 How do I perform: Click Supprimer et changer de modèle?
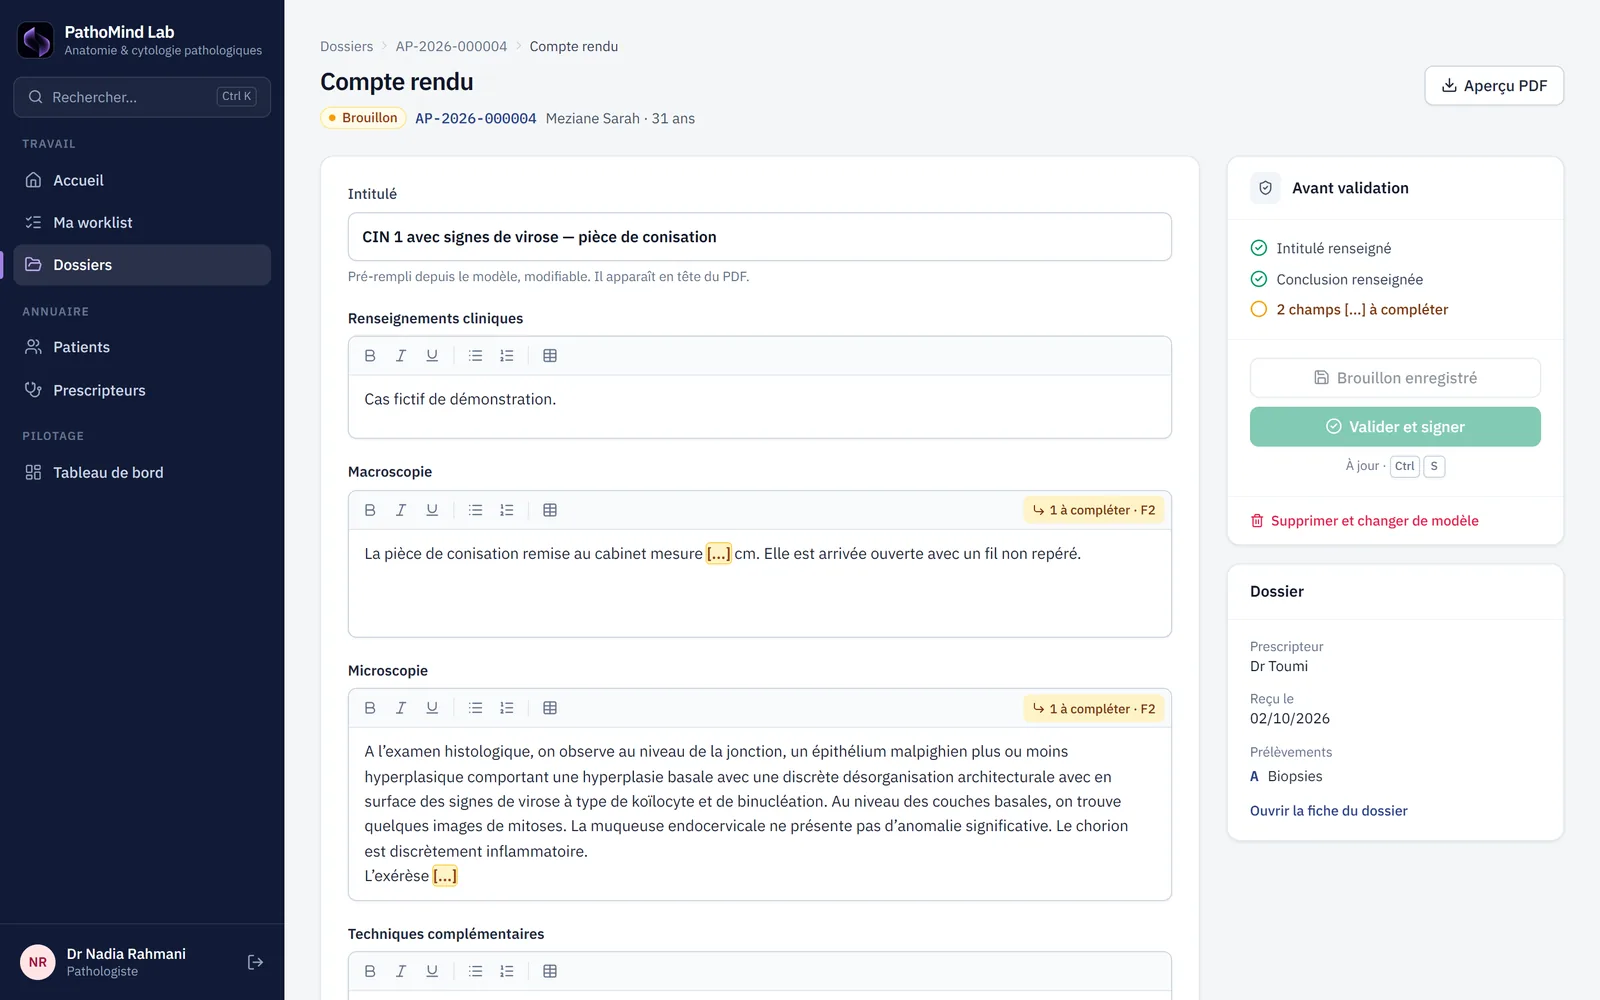point(1364,521)
